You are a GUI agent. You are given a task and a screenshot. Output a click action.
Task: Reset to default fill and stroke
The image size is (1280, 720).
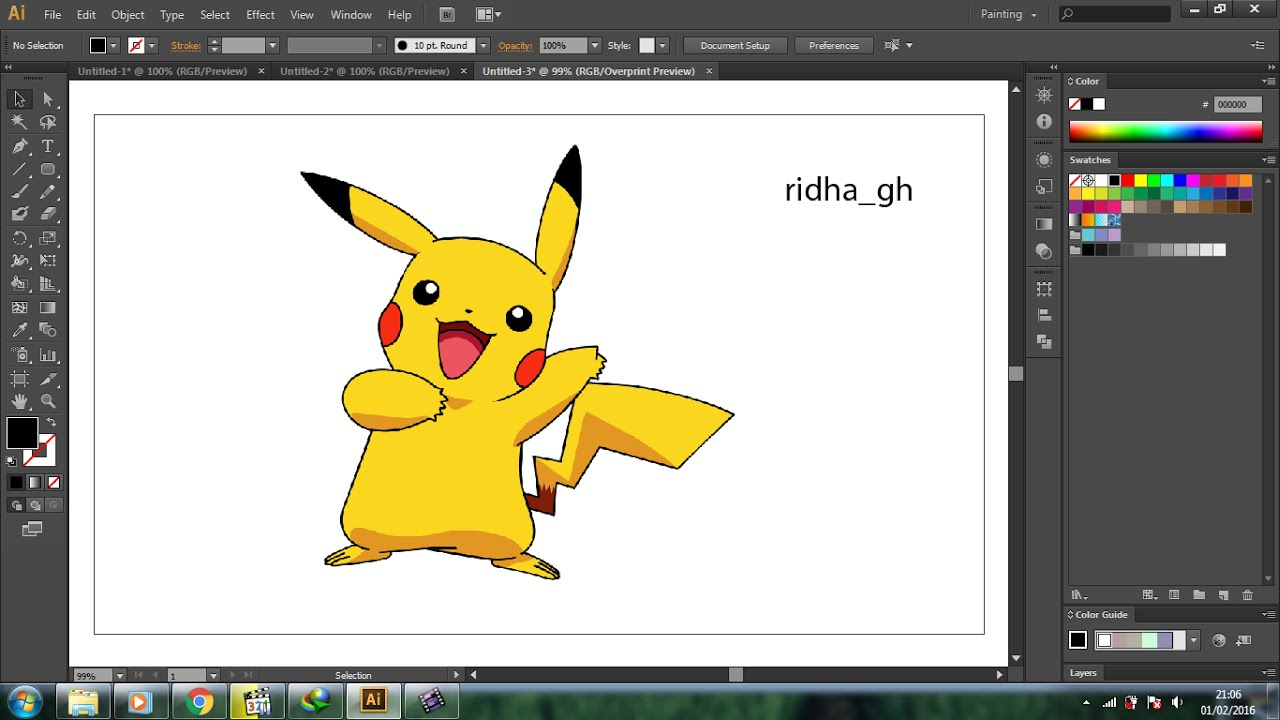[12, 461]
